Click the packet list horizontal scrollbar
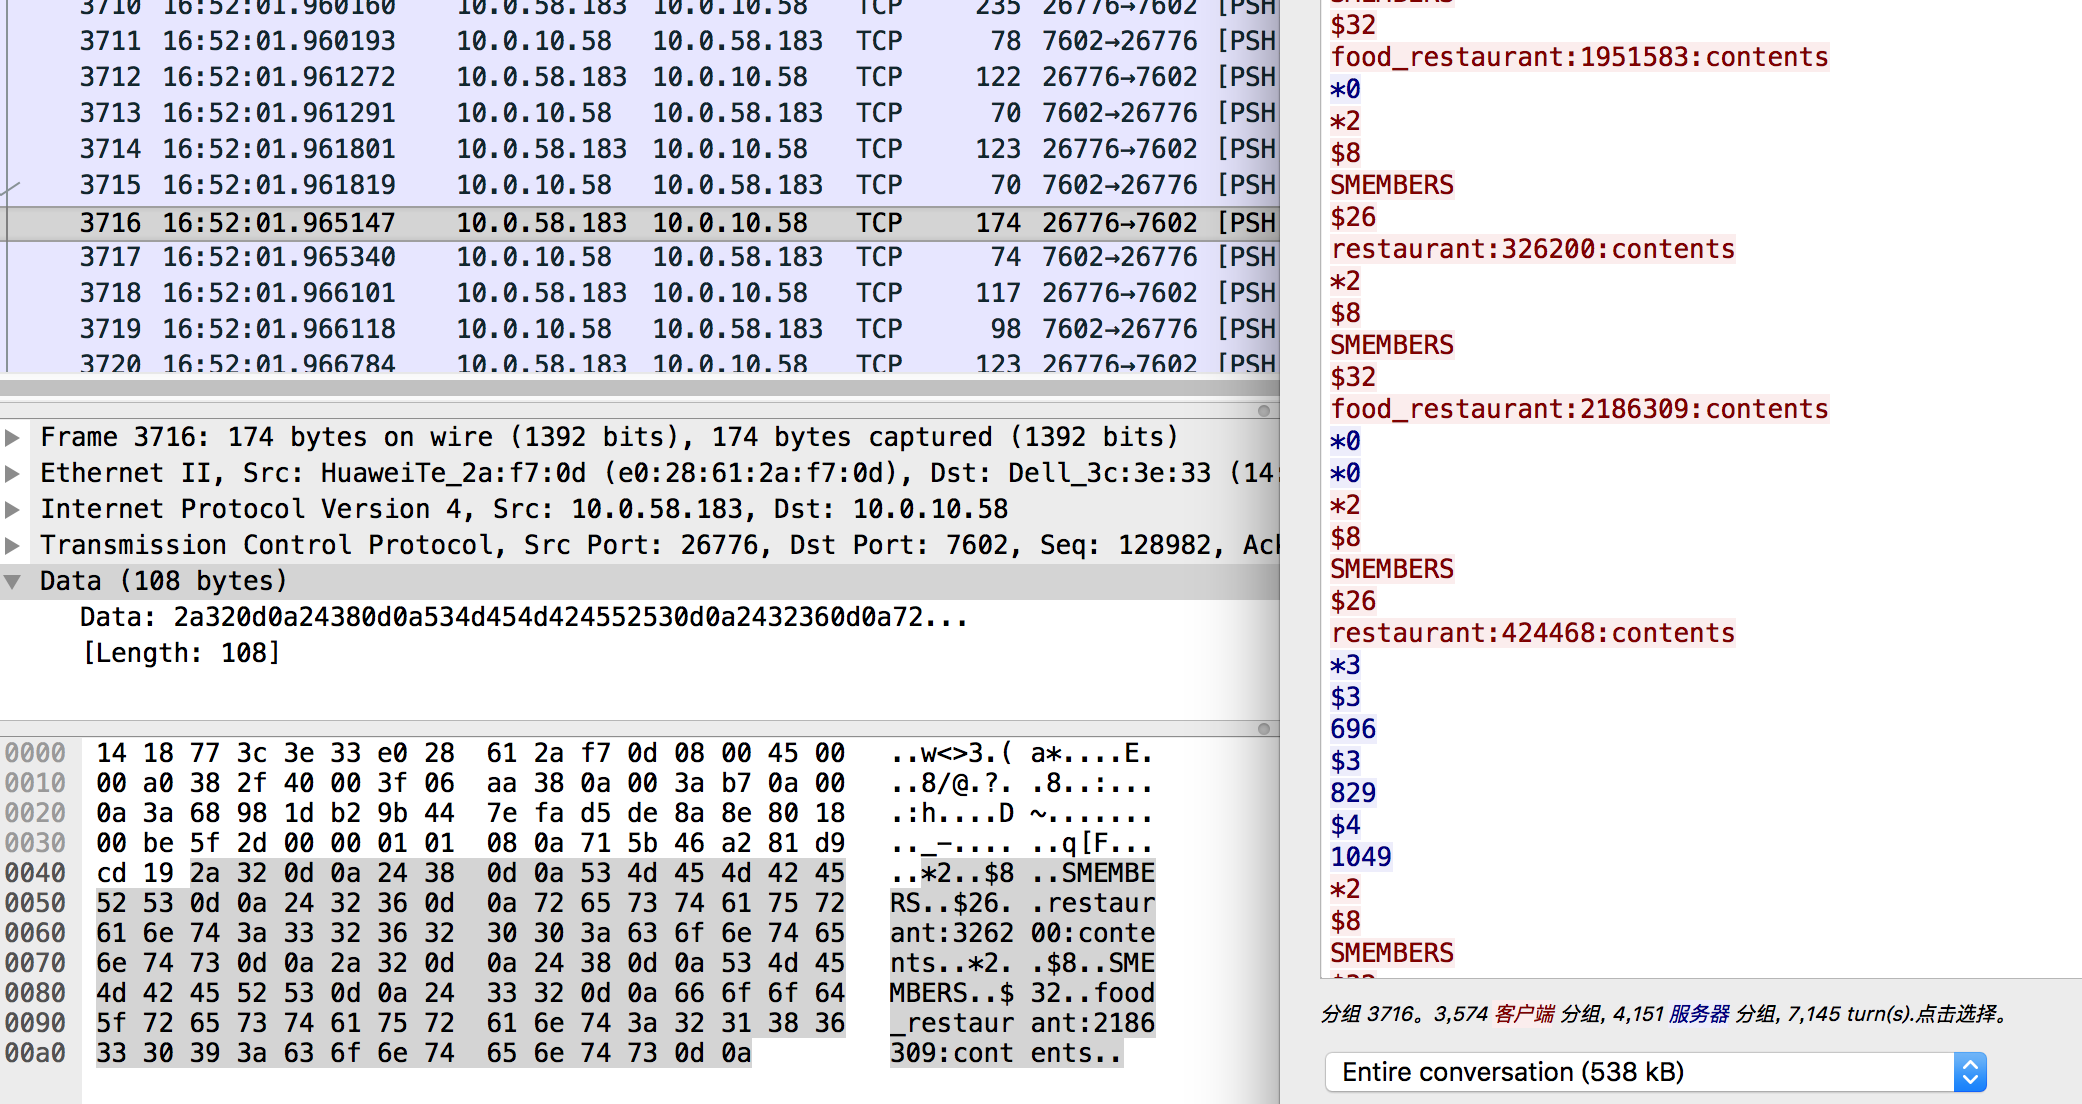The image size is (2082, 1104). pyautogui.click(x=640, y=387)
